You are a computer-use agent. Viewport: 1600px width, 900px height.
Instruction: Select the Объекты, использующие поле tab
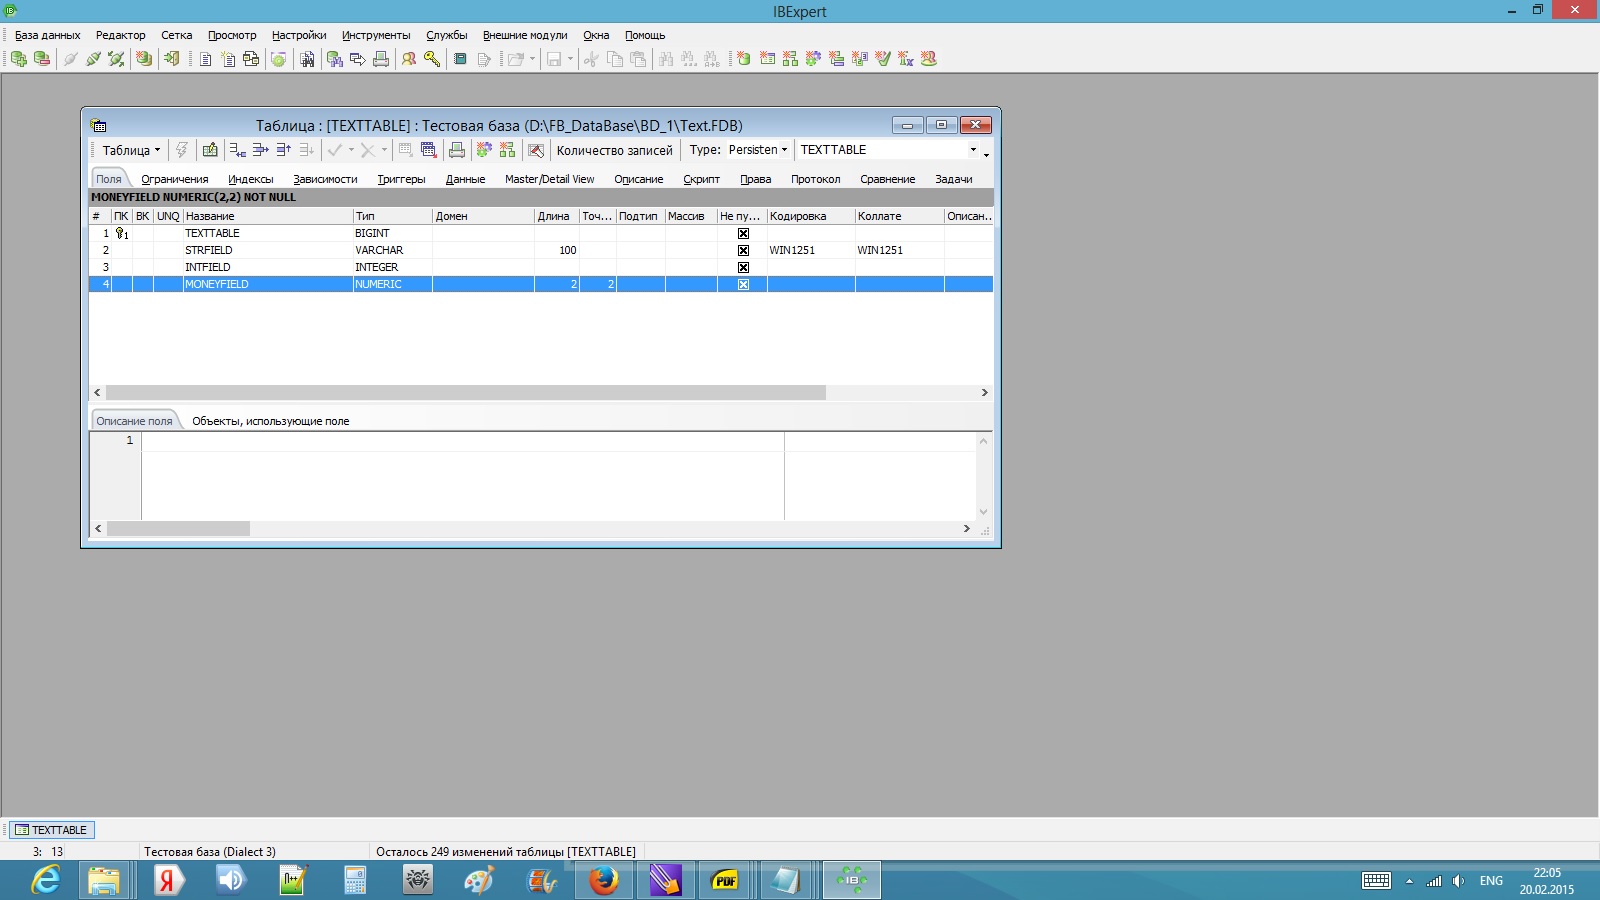click(270, 421)
